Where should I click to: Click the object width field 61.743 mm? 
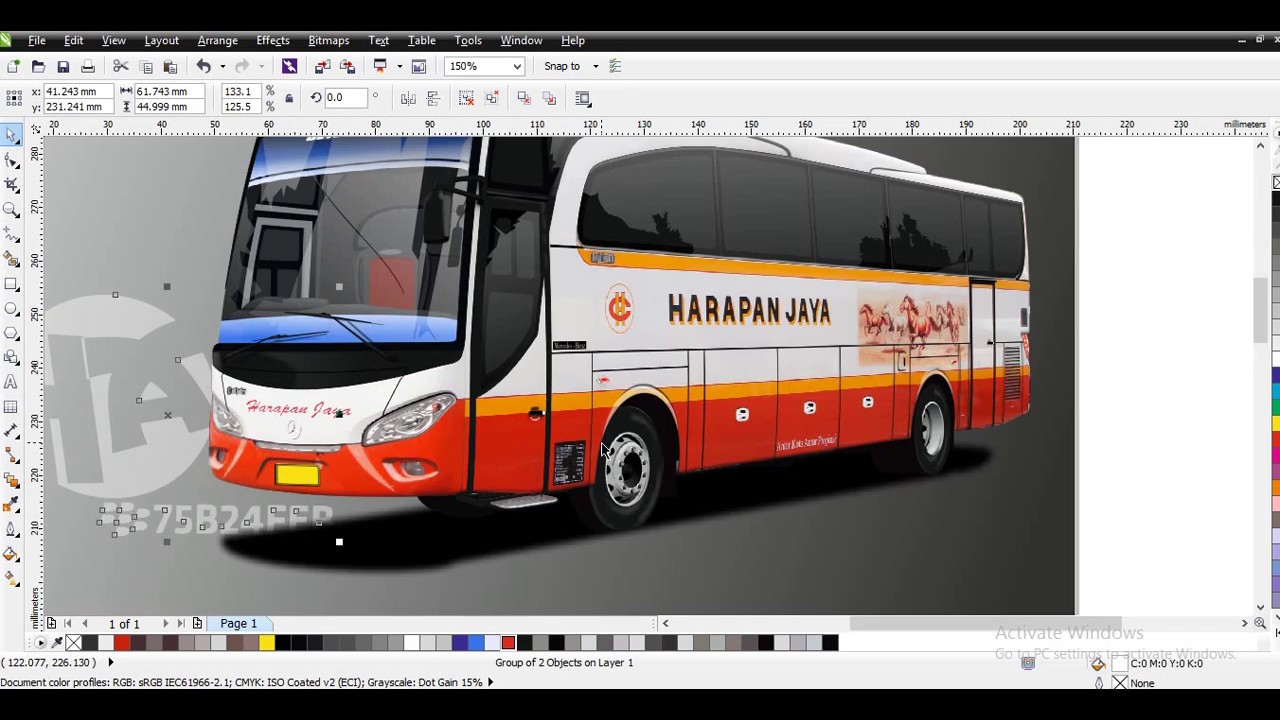pos(168,91)
